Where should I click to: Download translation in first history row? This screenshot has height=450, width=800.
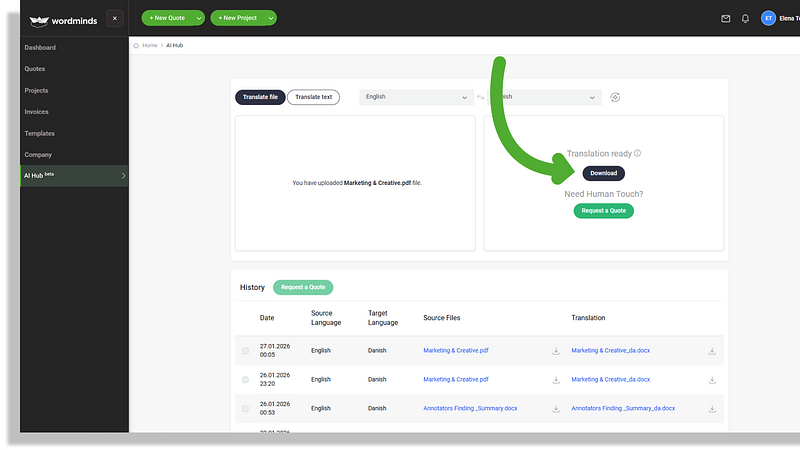tap(712, 351)
